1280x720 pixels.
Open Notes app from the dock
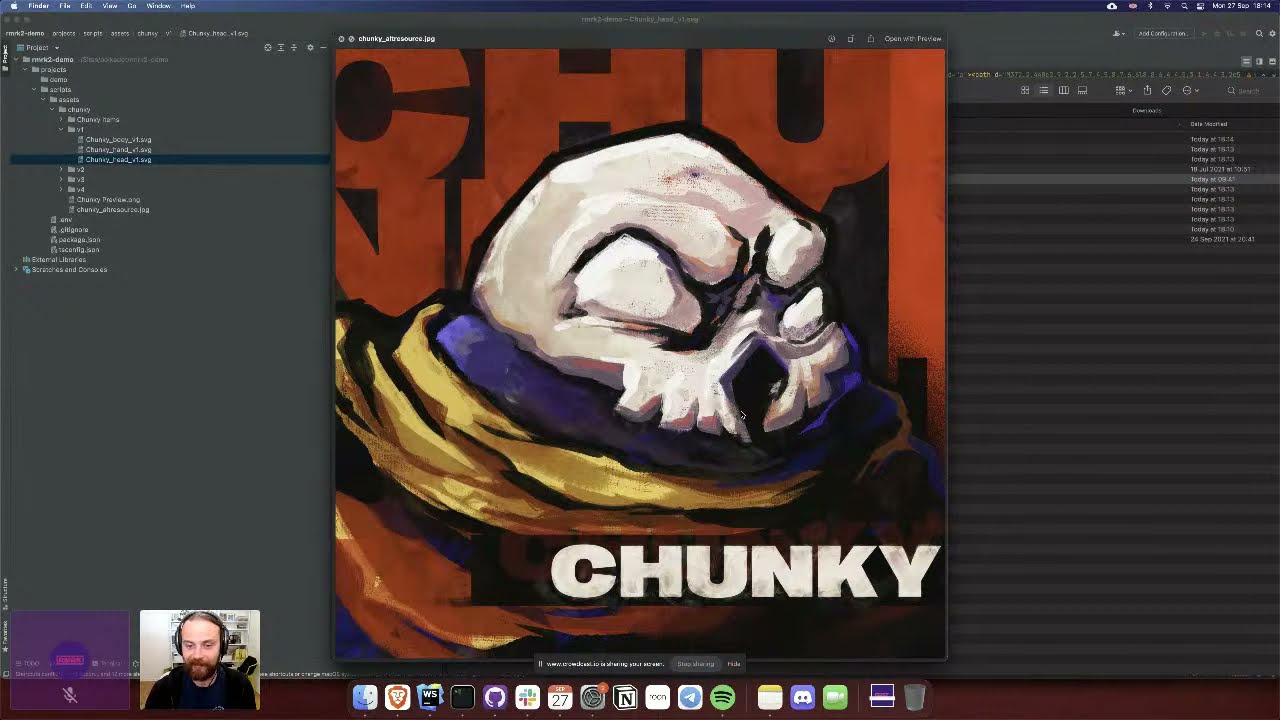(x=770, y=696)
